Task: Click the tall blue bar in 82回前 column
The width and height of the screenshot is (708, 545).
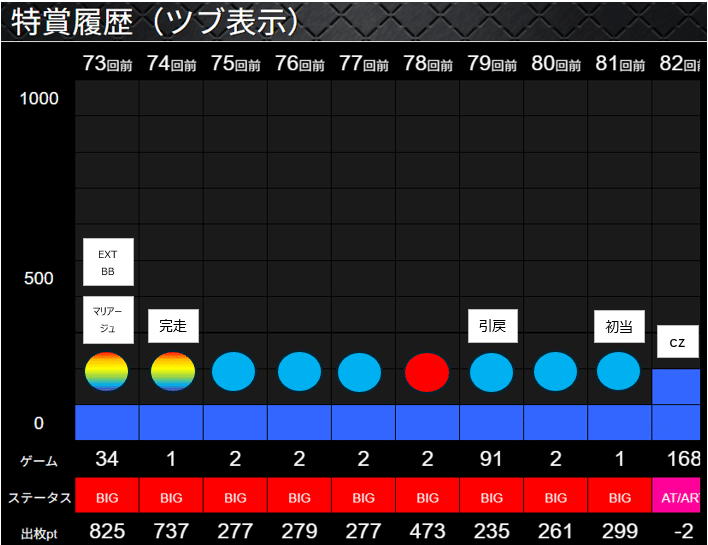Action: point(676,404)
